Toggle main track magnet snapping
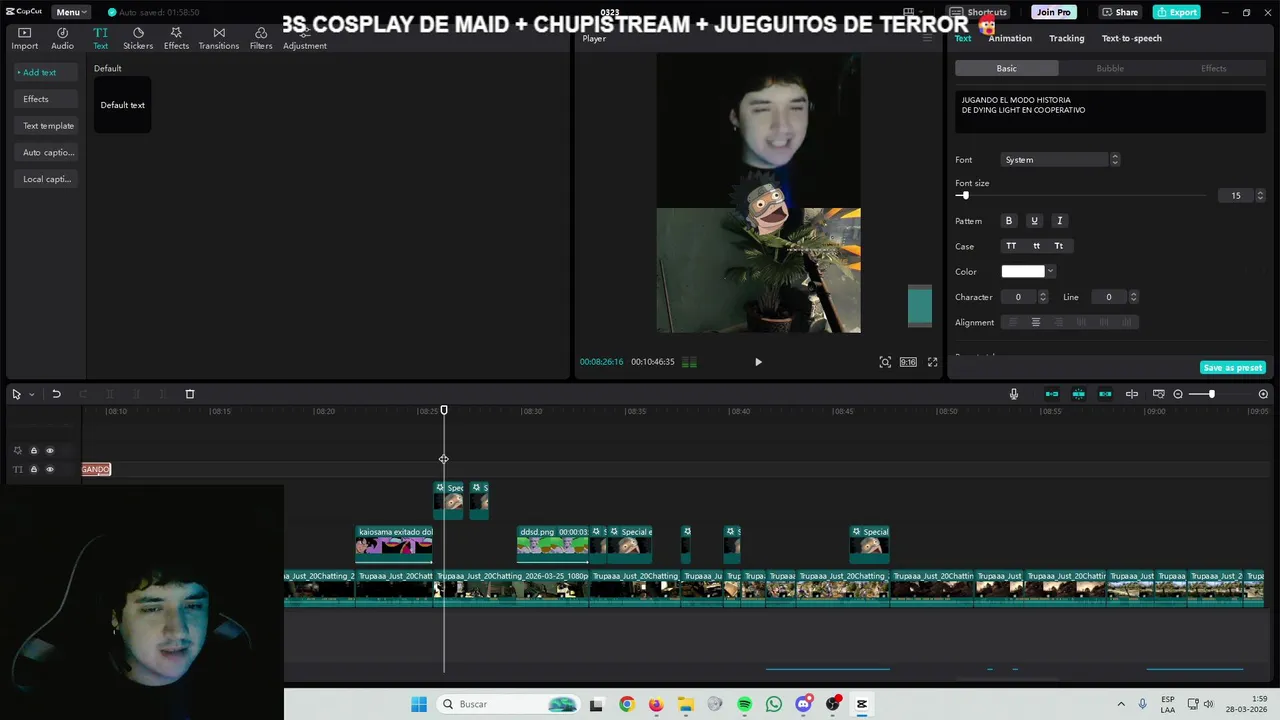 [1052, 394]
